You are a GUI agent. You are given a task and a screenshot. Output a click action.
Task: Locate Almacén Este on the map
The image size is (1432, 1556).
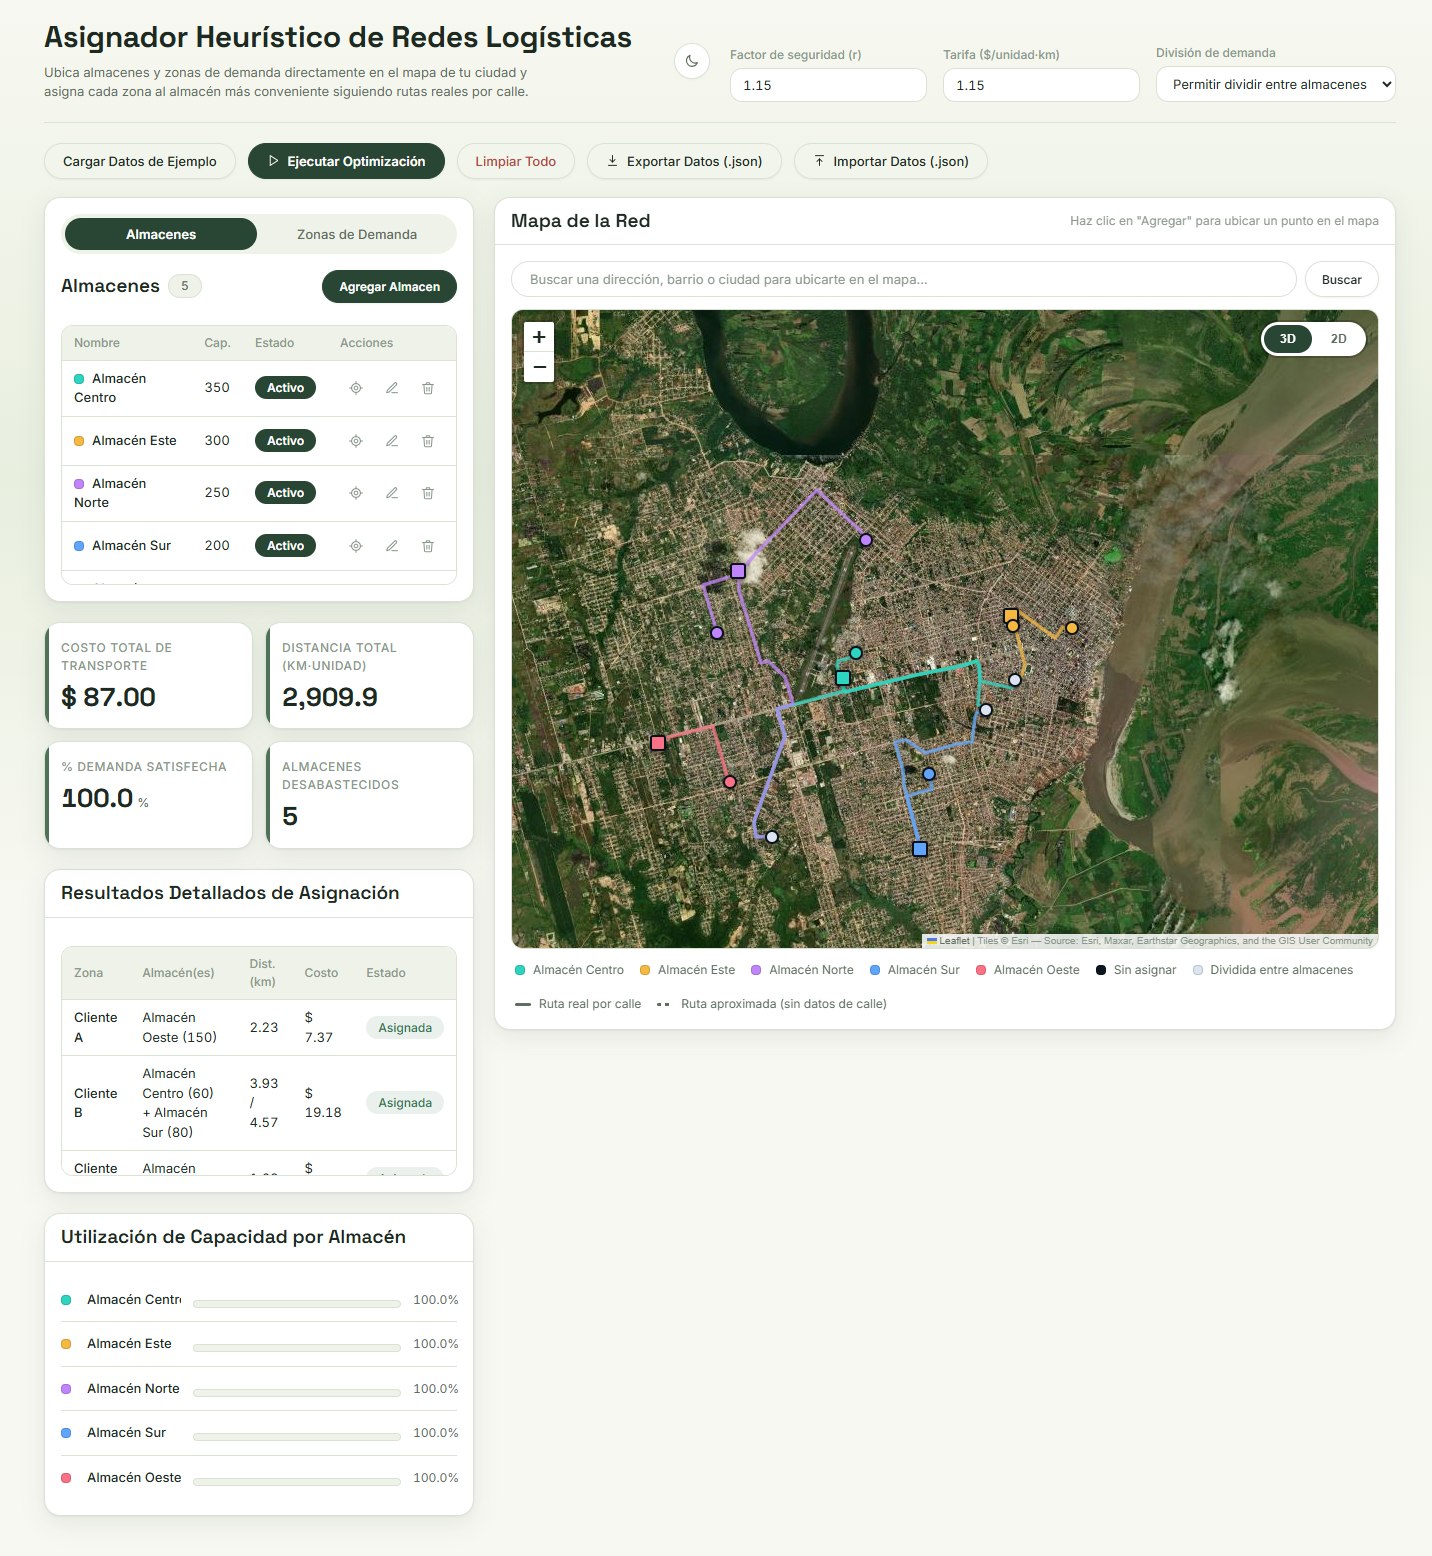click(356, 441)
